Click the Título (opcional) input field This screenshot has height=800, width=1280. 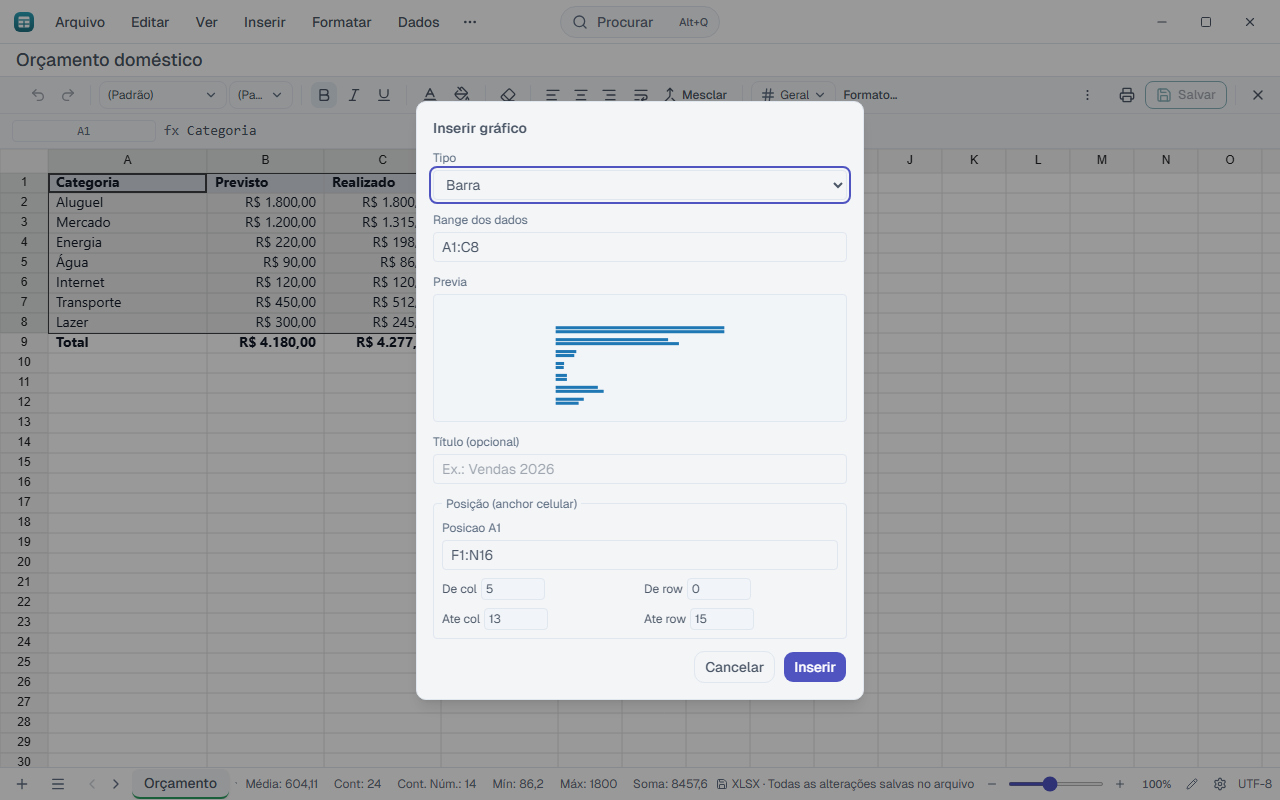640,469
